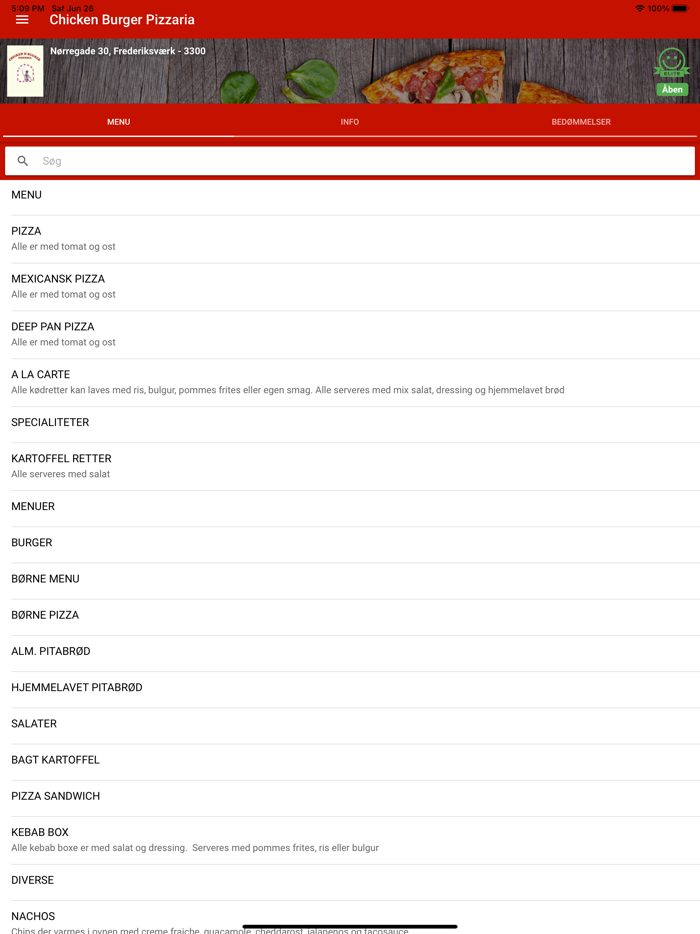Open the SALATER category
The image size is (700, 934).
tap(350, 726)
